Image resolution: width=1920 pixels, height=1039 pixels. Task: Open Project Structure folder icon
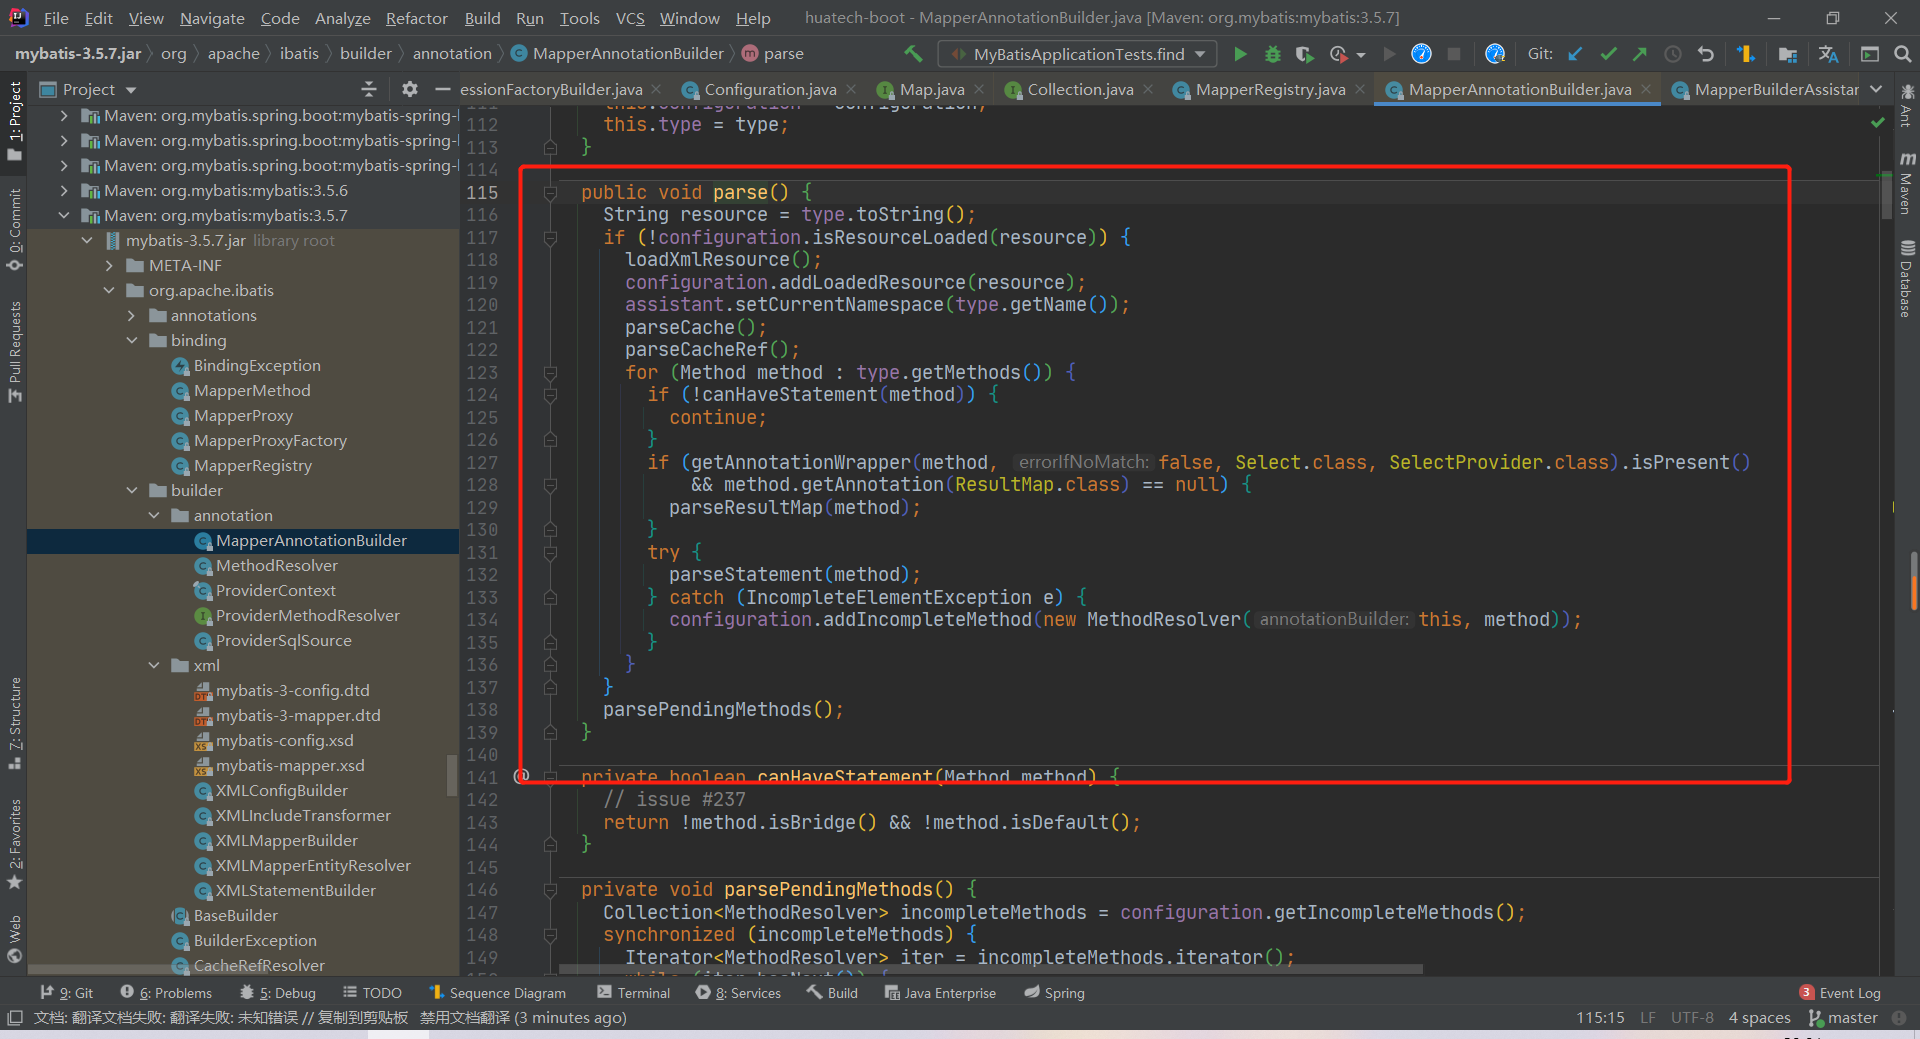(x=1788, y=54)
